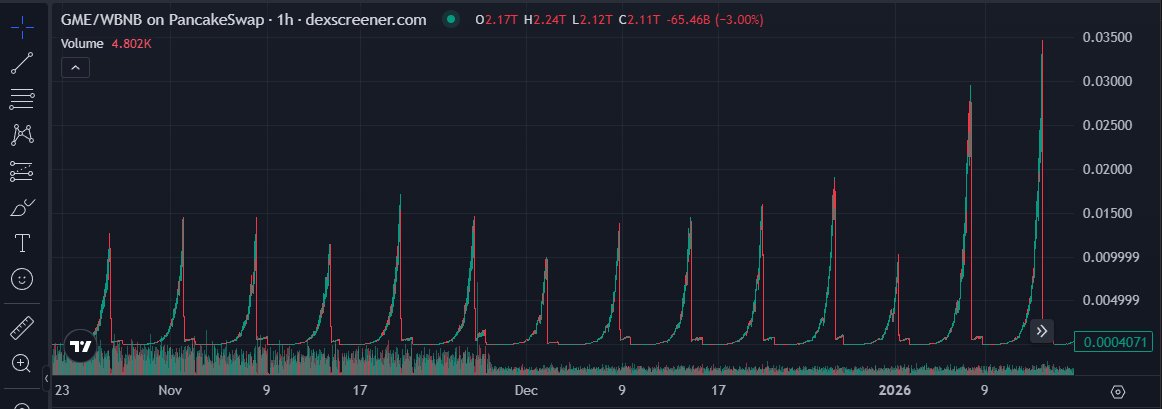1162x409 pixels.
Task: Click the Dec label on time axis
Action: [x=527, y=390]
